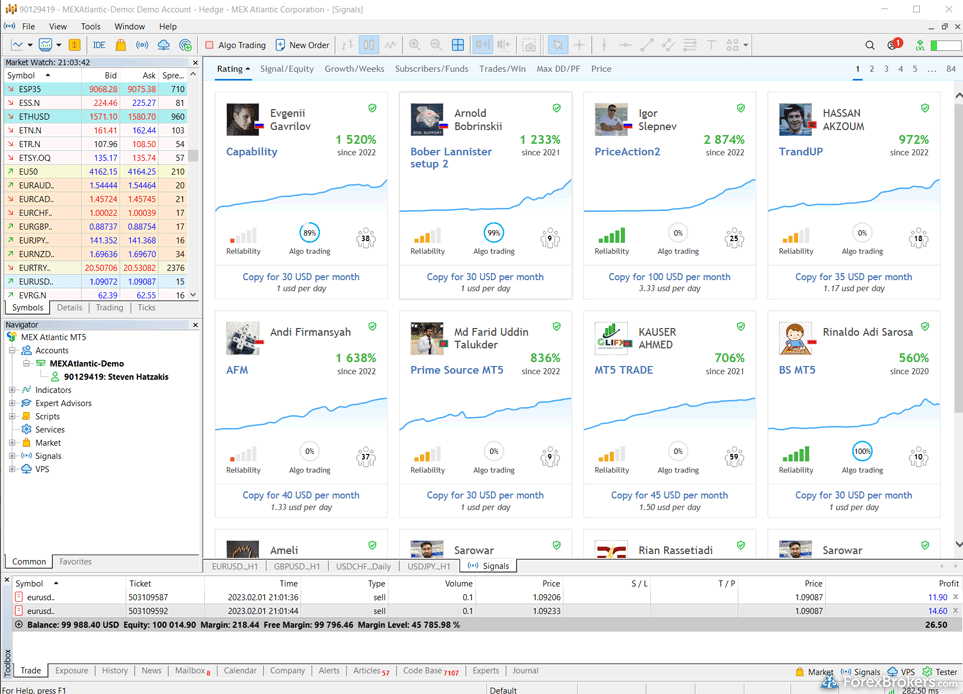Sort signals by Max DD/PF

click(x=558, y=69)
